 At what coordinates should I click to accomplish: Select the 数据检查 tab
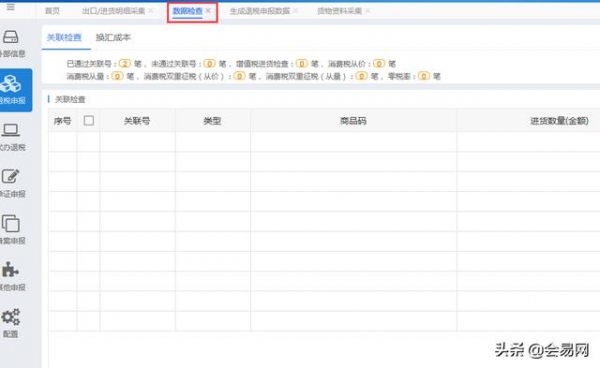[x=188, y=11]
